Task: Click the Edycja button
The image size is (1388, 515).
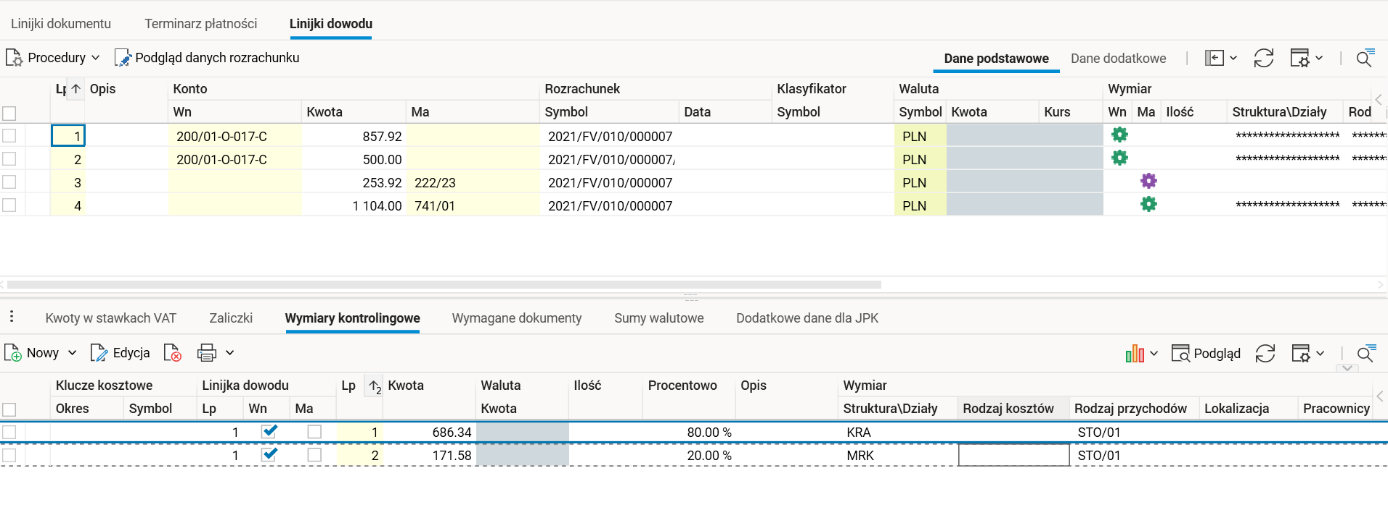Action: point(121,353)
